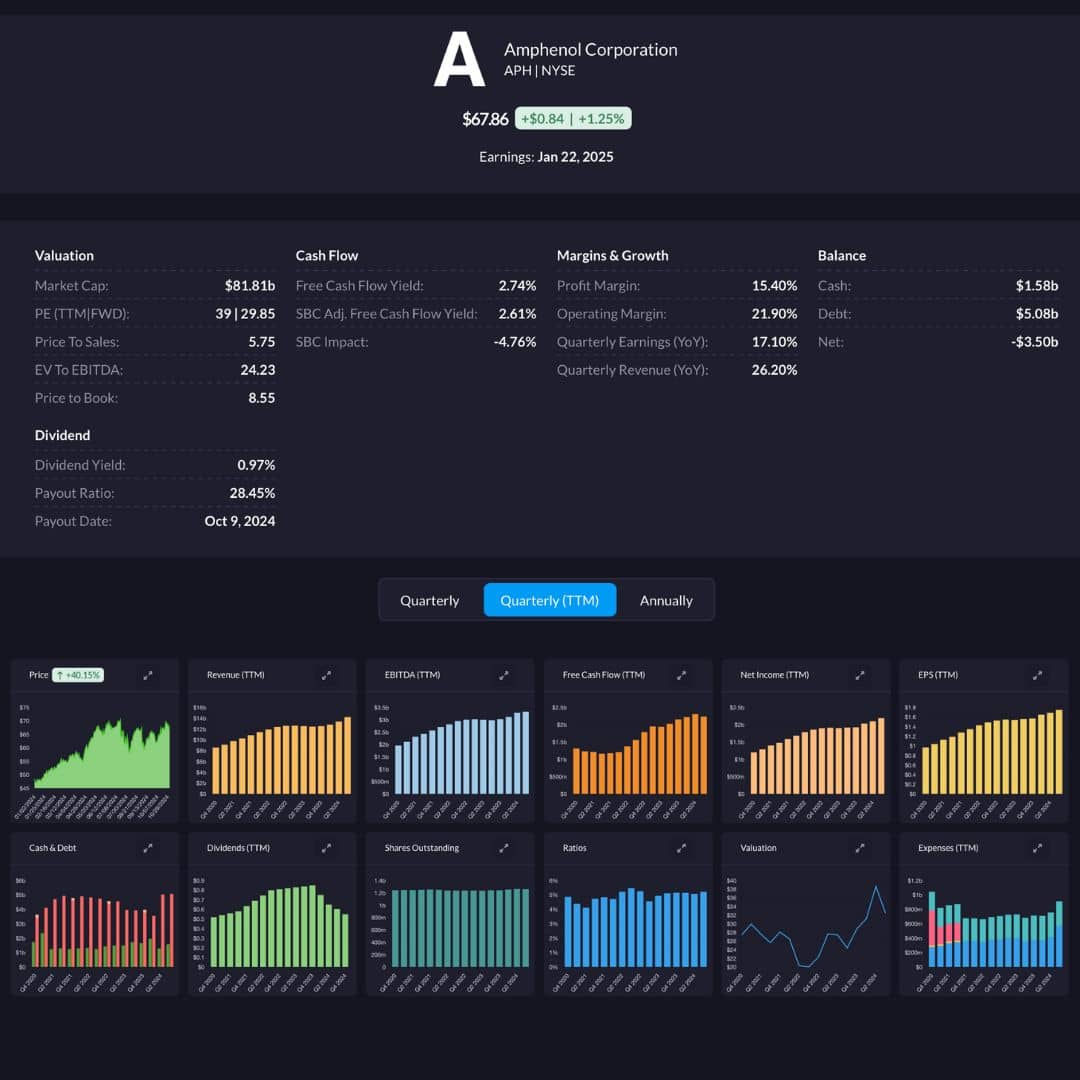
Task: Expand the Valuation chart
Action: coord(860,849)
